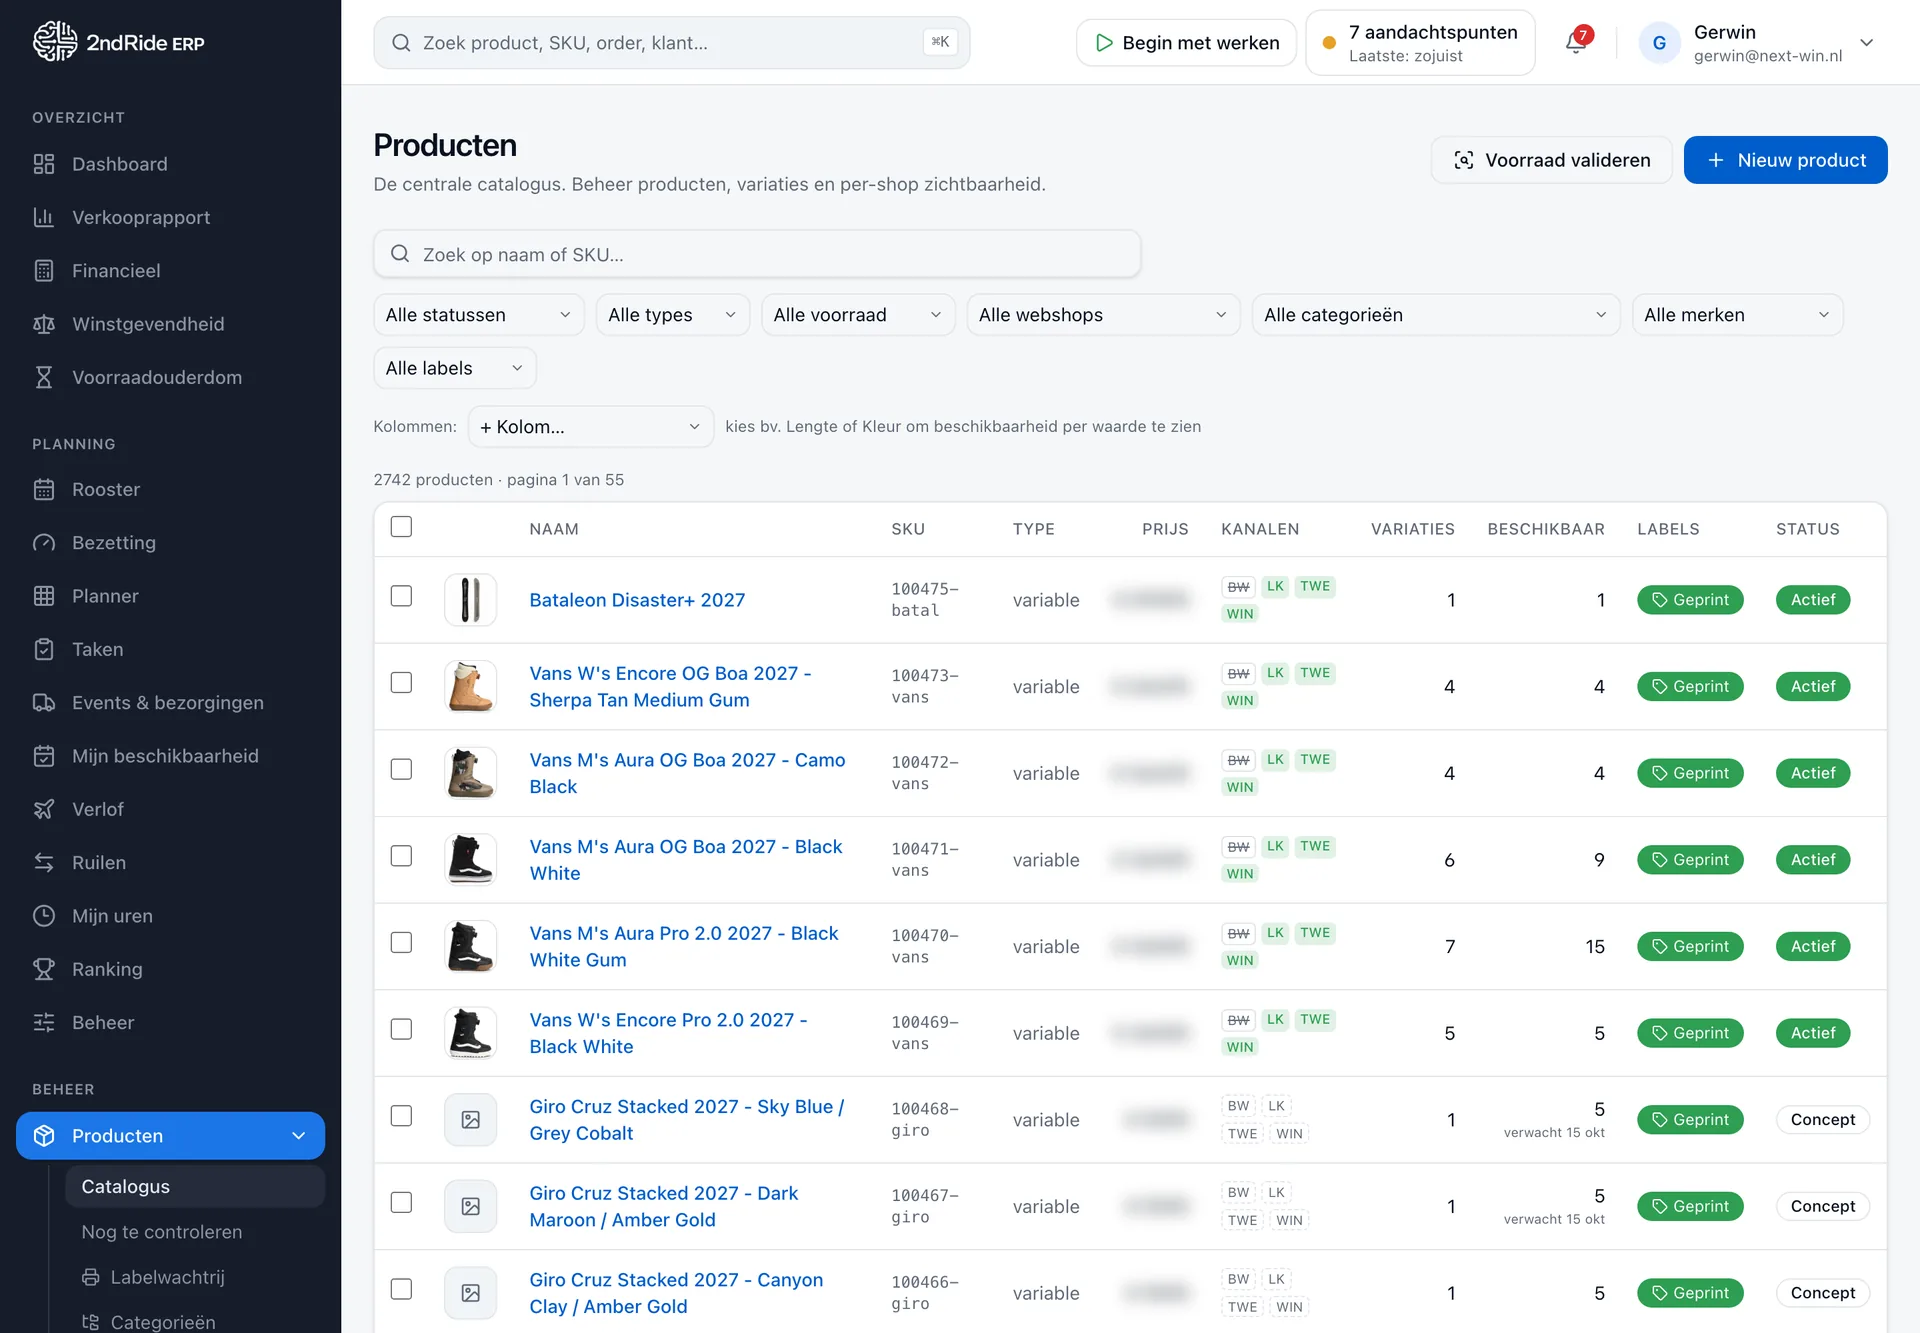The height and width of the screenshot is (1333, 1920).
Task: Open the Alle categorieën filter dropdown
Action: [1436, 315]
